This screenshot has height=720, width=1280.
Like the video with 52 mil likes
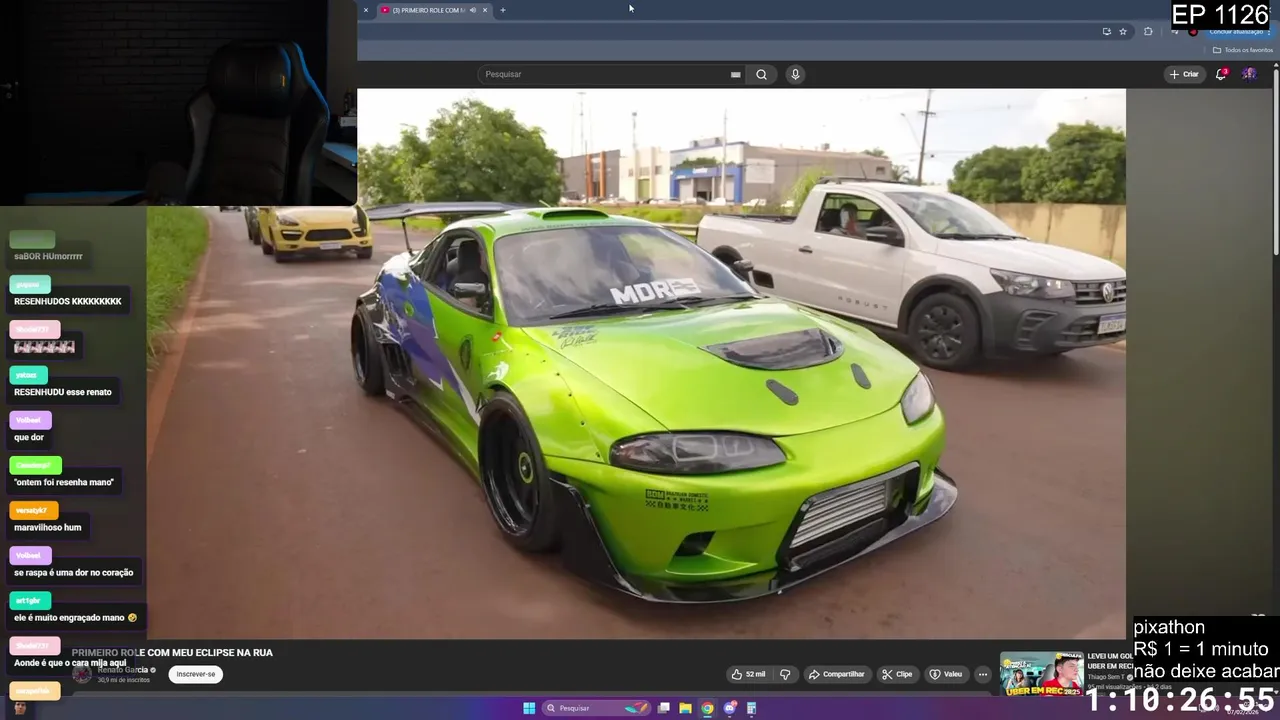(748, 674)
